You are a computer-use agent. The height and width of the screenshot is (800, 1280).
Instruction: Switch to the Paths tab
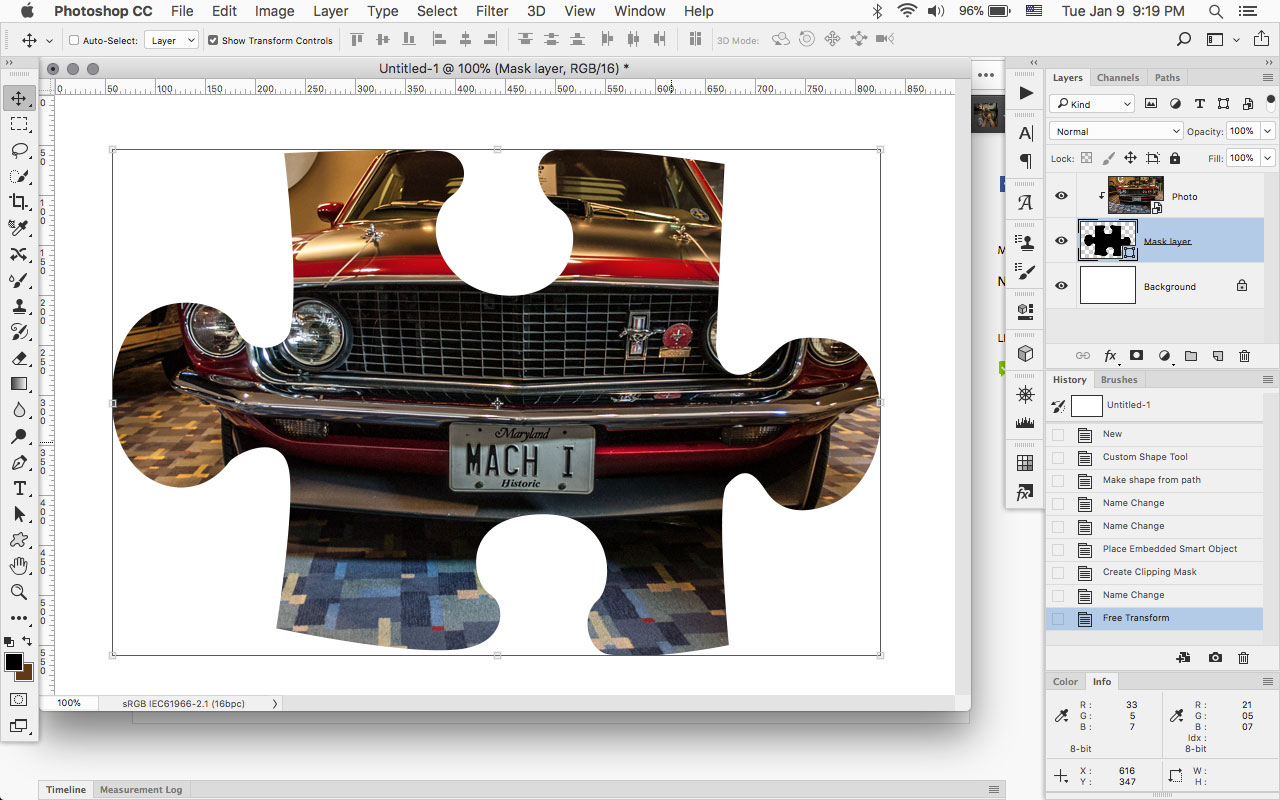click(1167, 77)
